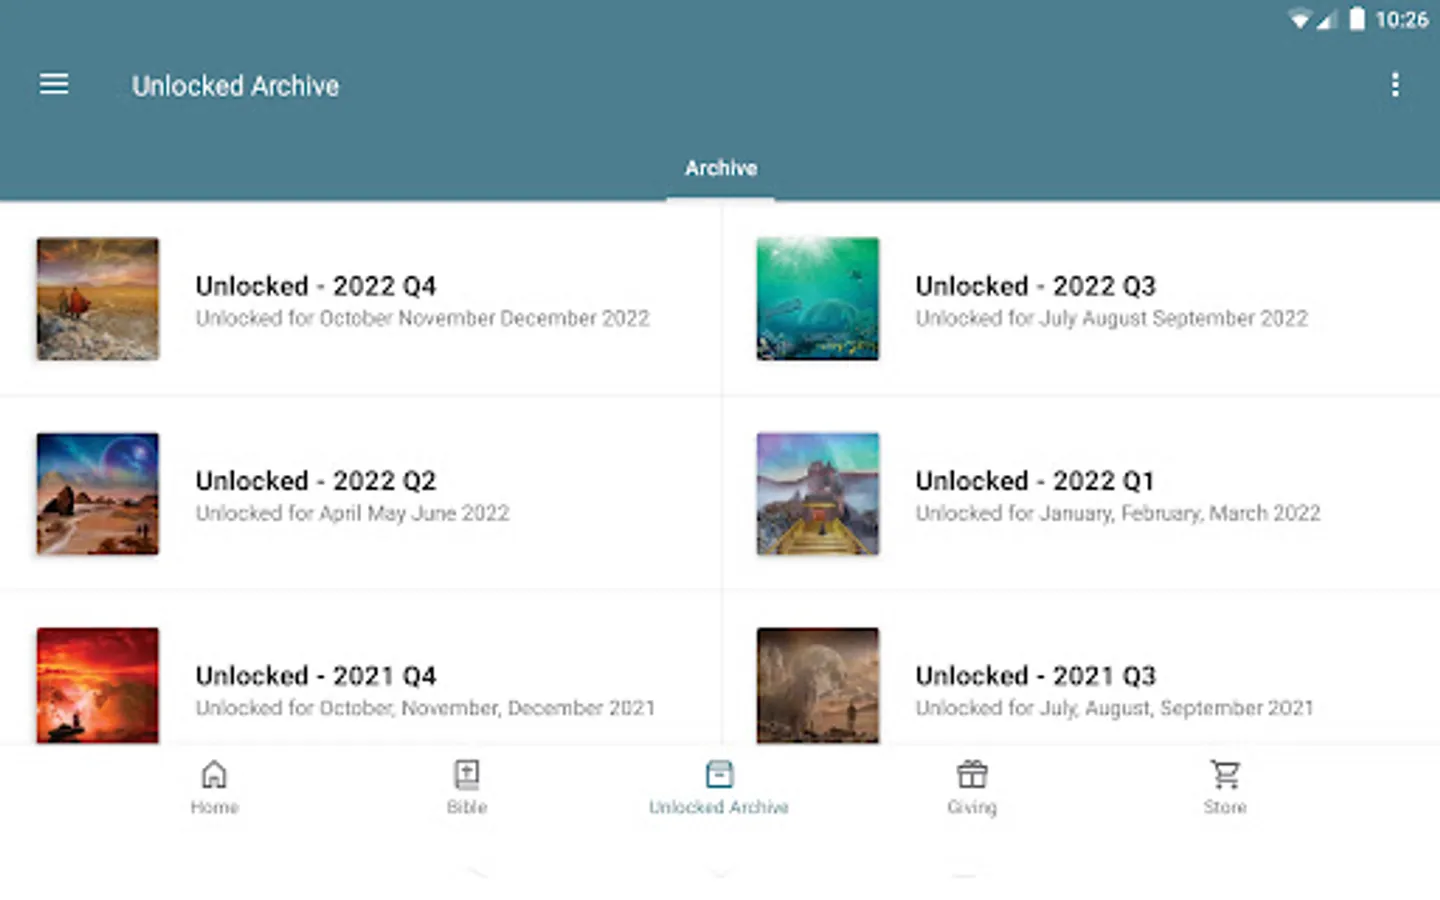Open Unlocked - 2021 Q3 entry
Screen dimensions: 1440x900
click(1036, 677)
